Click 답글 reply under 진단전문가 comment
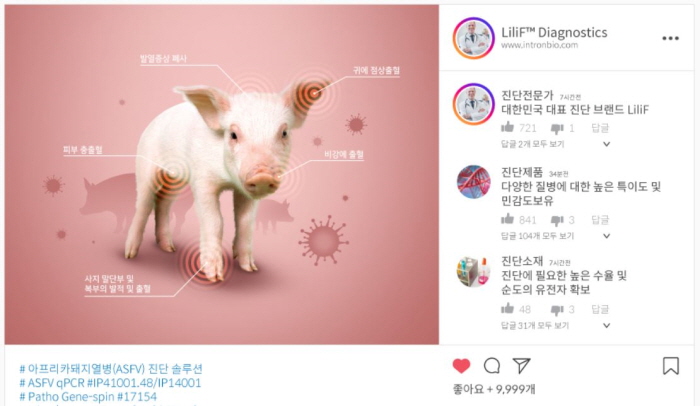 coord(600,128)
